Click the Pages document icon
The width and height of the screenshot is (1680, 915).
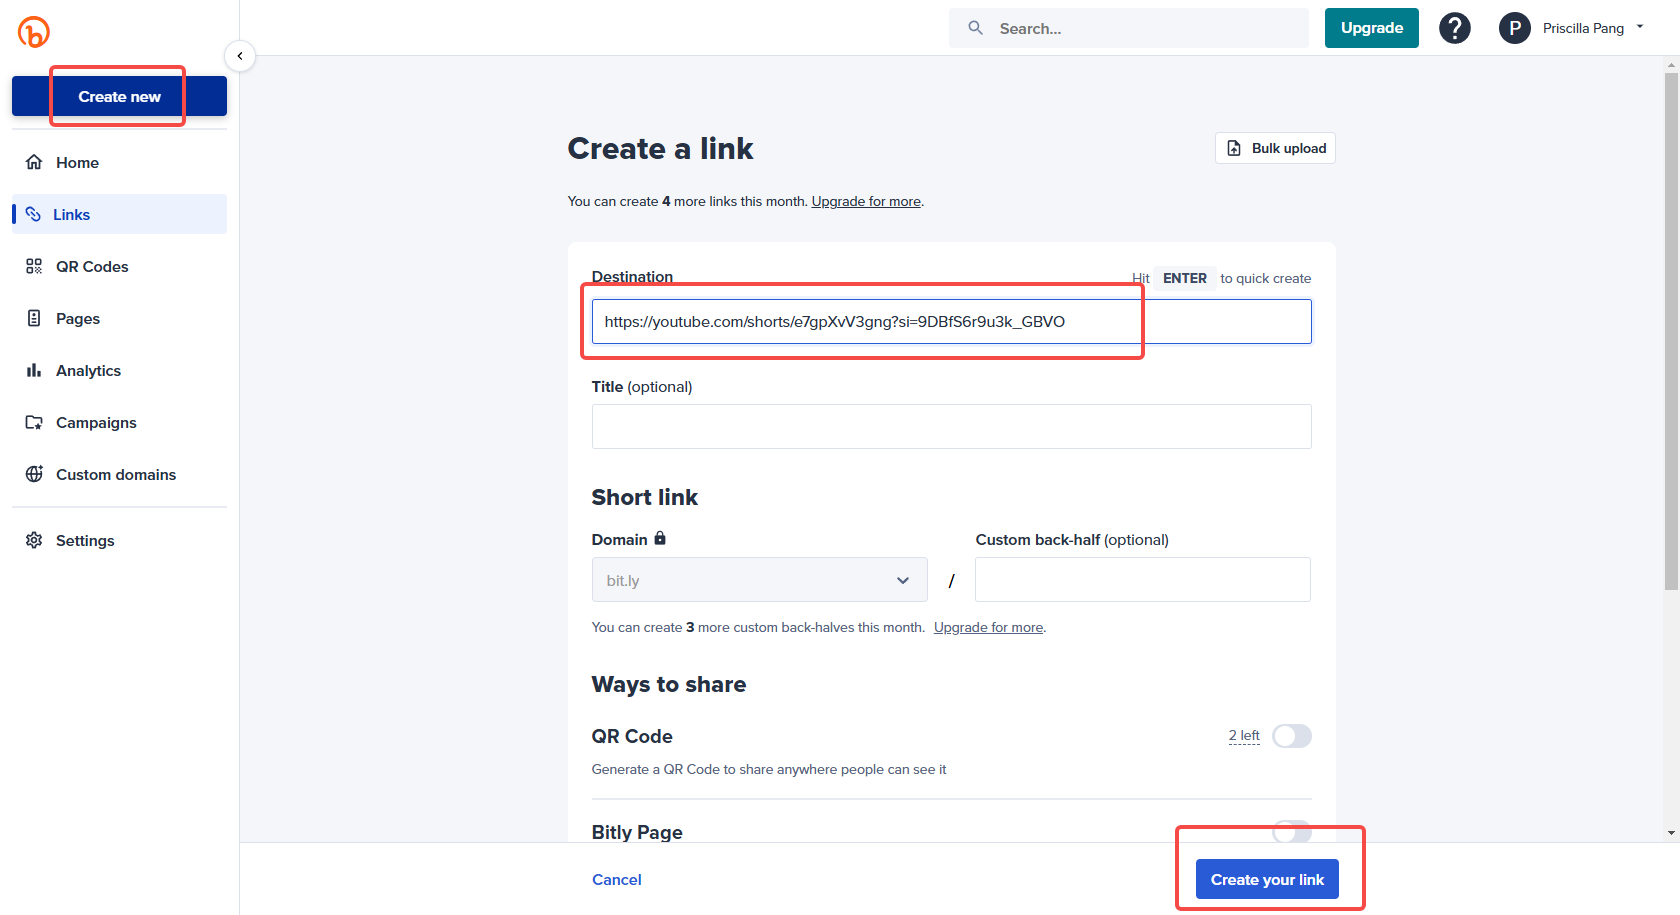[34, 318]
